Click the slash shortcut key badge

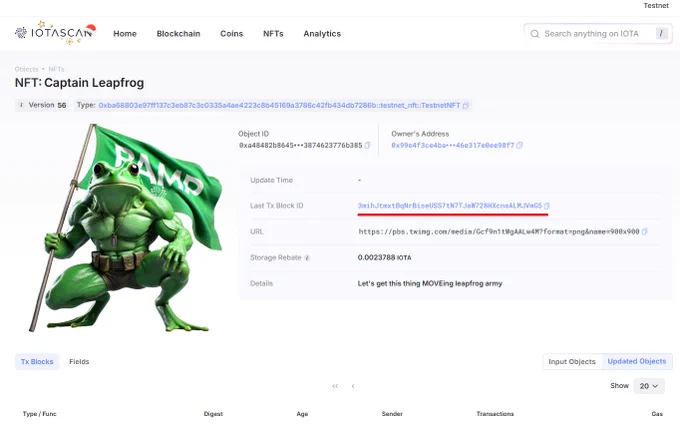661,33
